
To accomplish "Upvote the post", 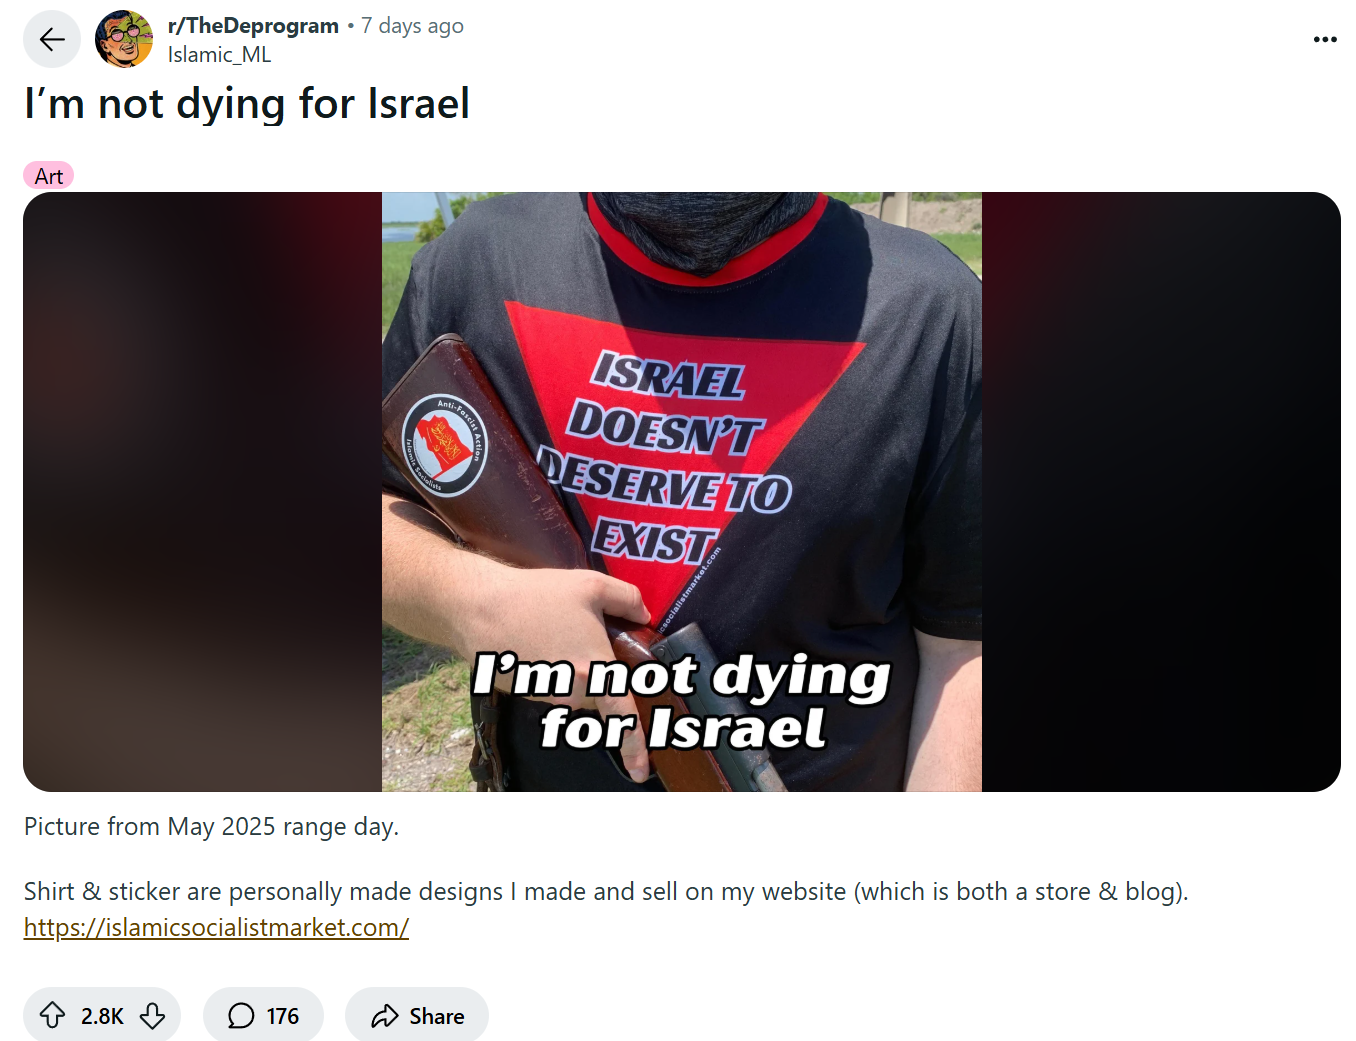I will (52, 1016).
